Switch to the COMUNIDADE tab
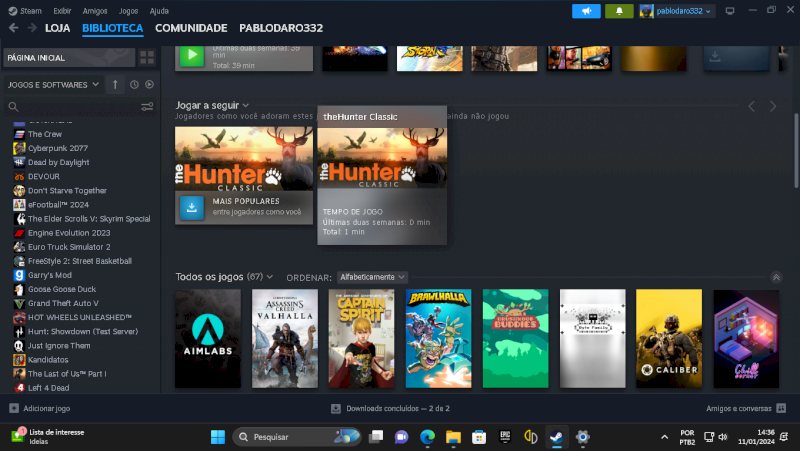Image resolution: width=800 pixels, height=451 pixels. (x=191, y=28)
